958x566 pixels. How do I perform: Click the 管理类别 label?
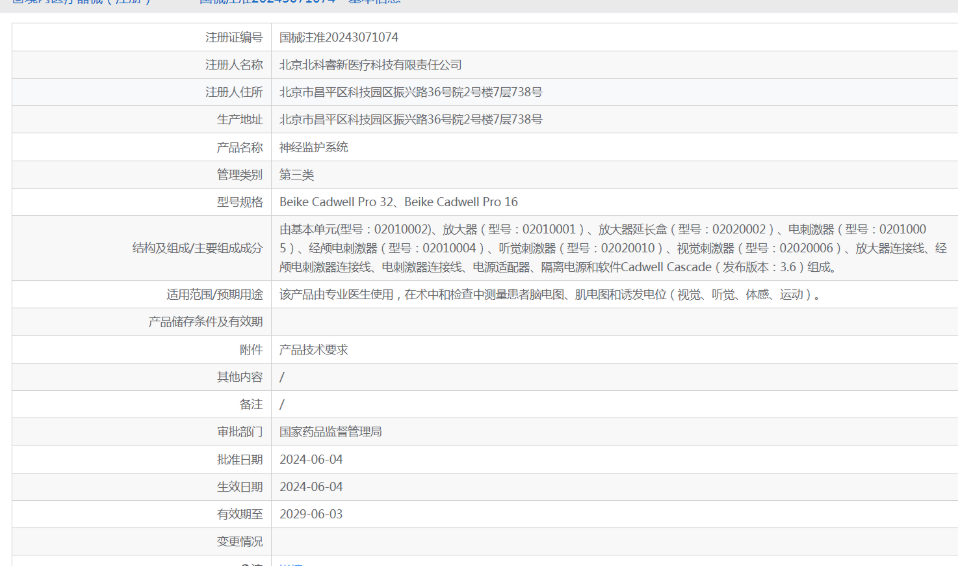coord(240,175)
